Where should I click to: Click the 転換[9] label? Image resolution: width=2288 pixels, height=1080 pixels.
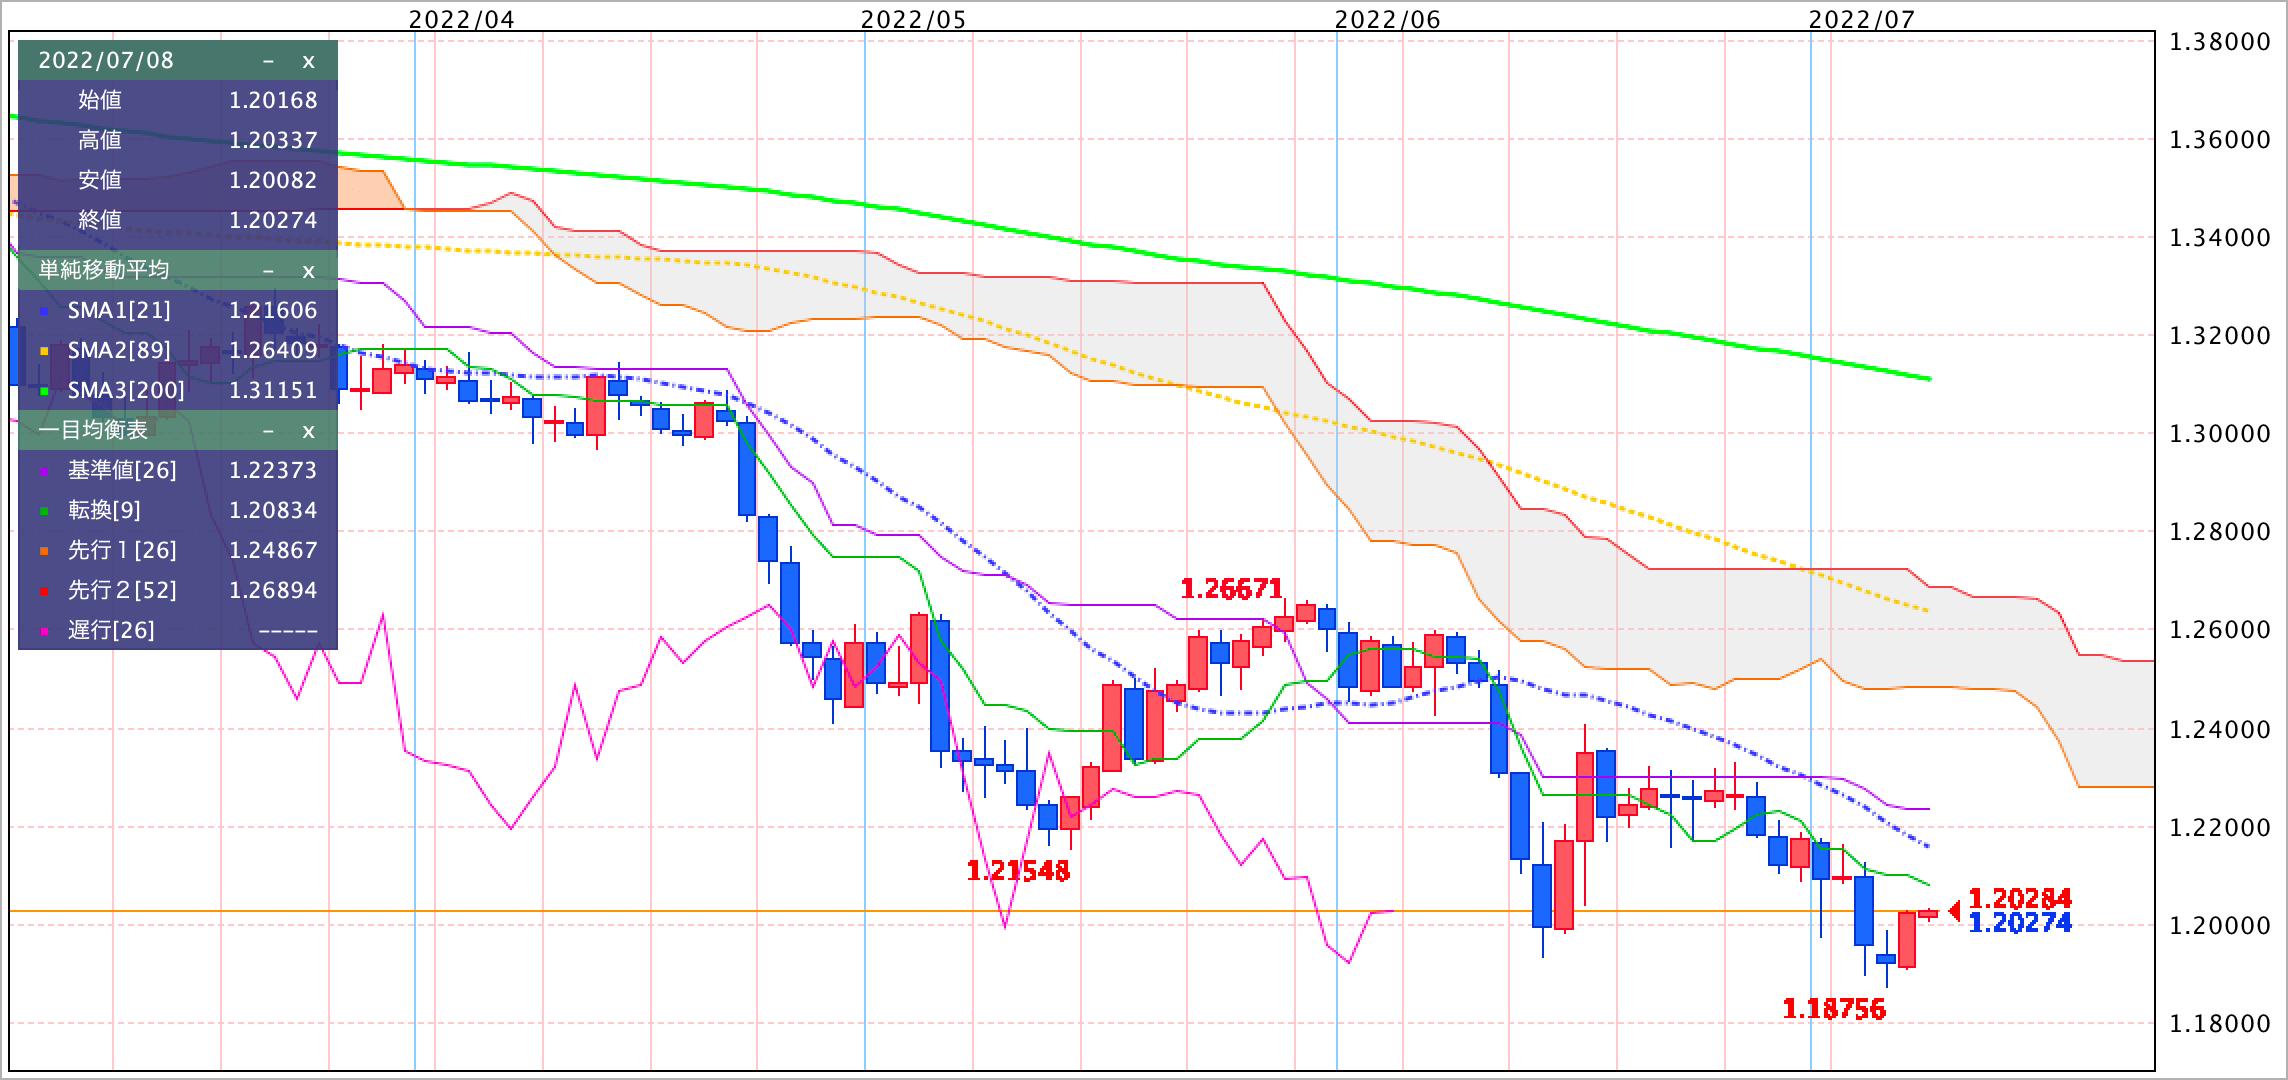(x=104, y=511)
